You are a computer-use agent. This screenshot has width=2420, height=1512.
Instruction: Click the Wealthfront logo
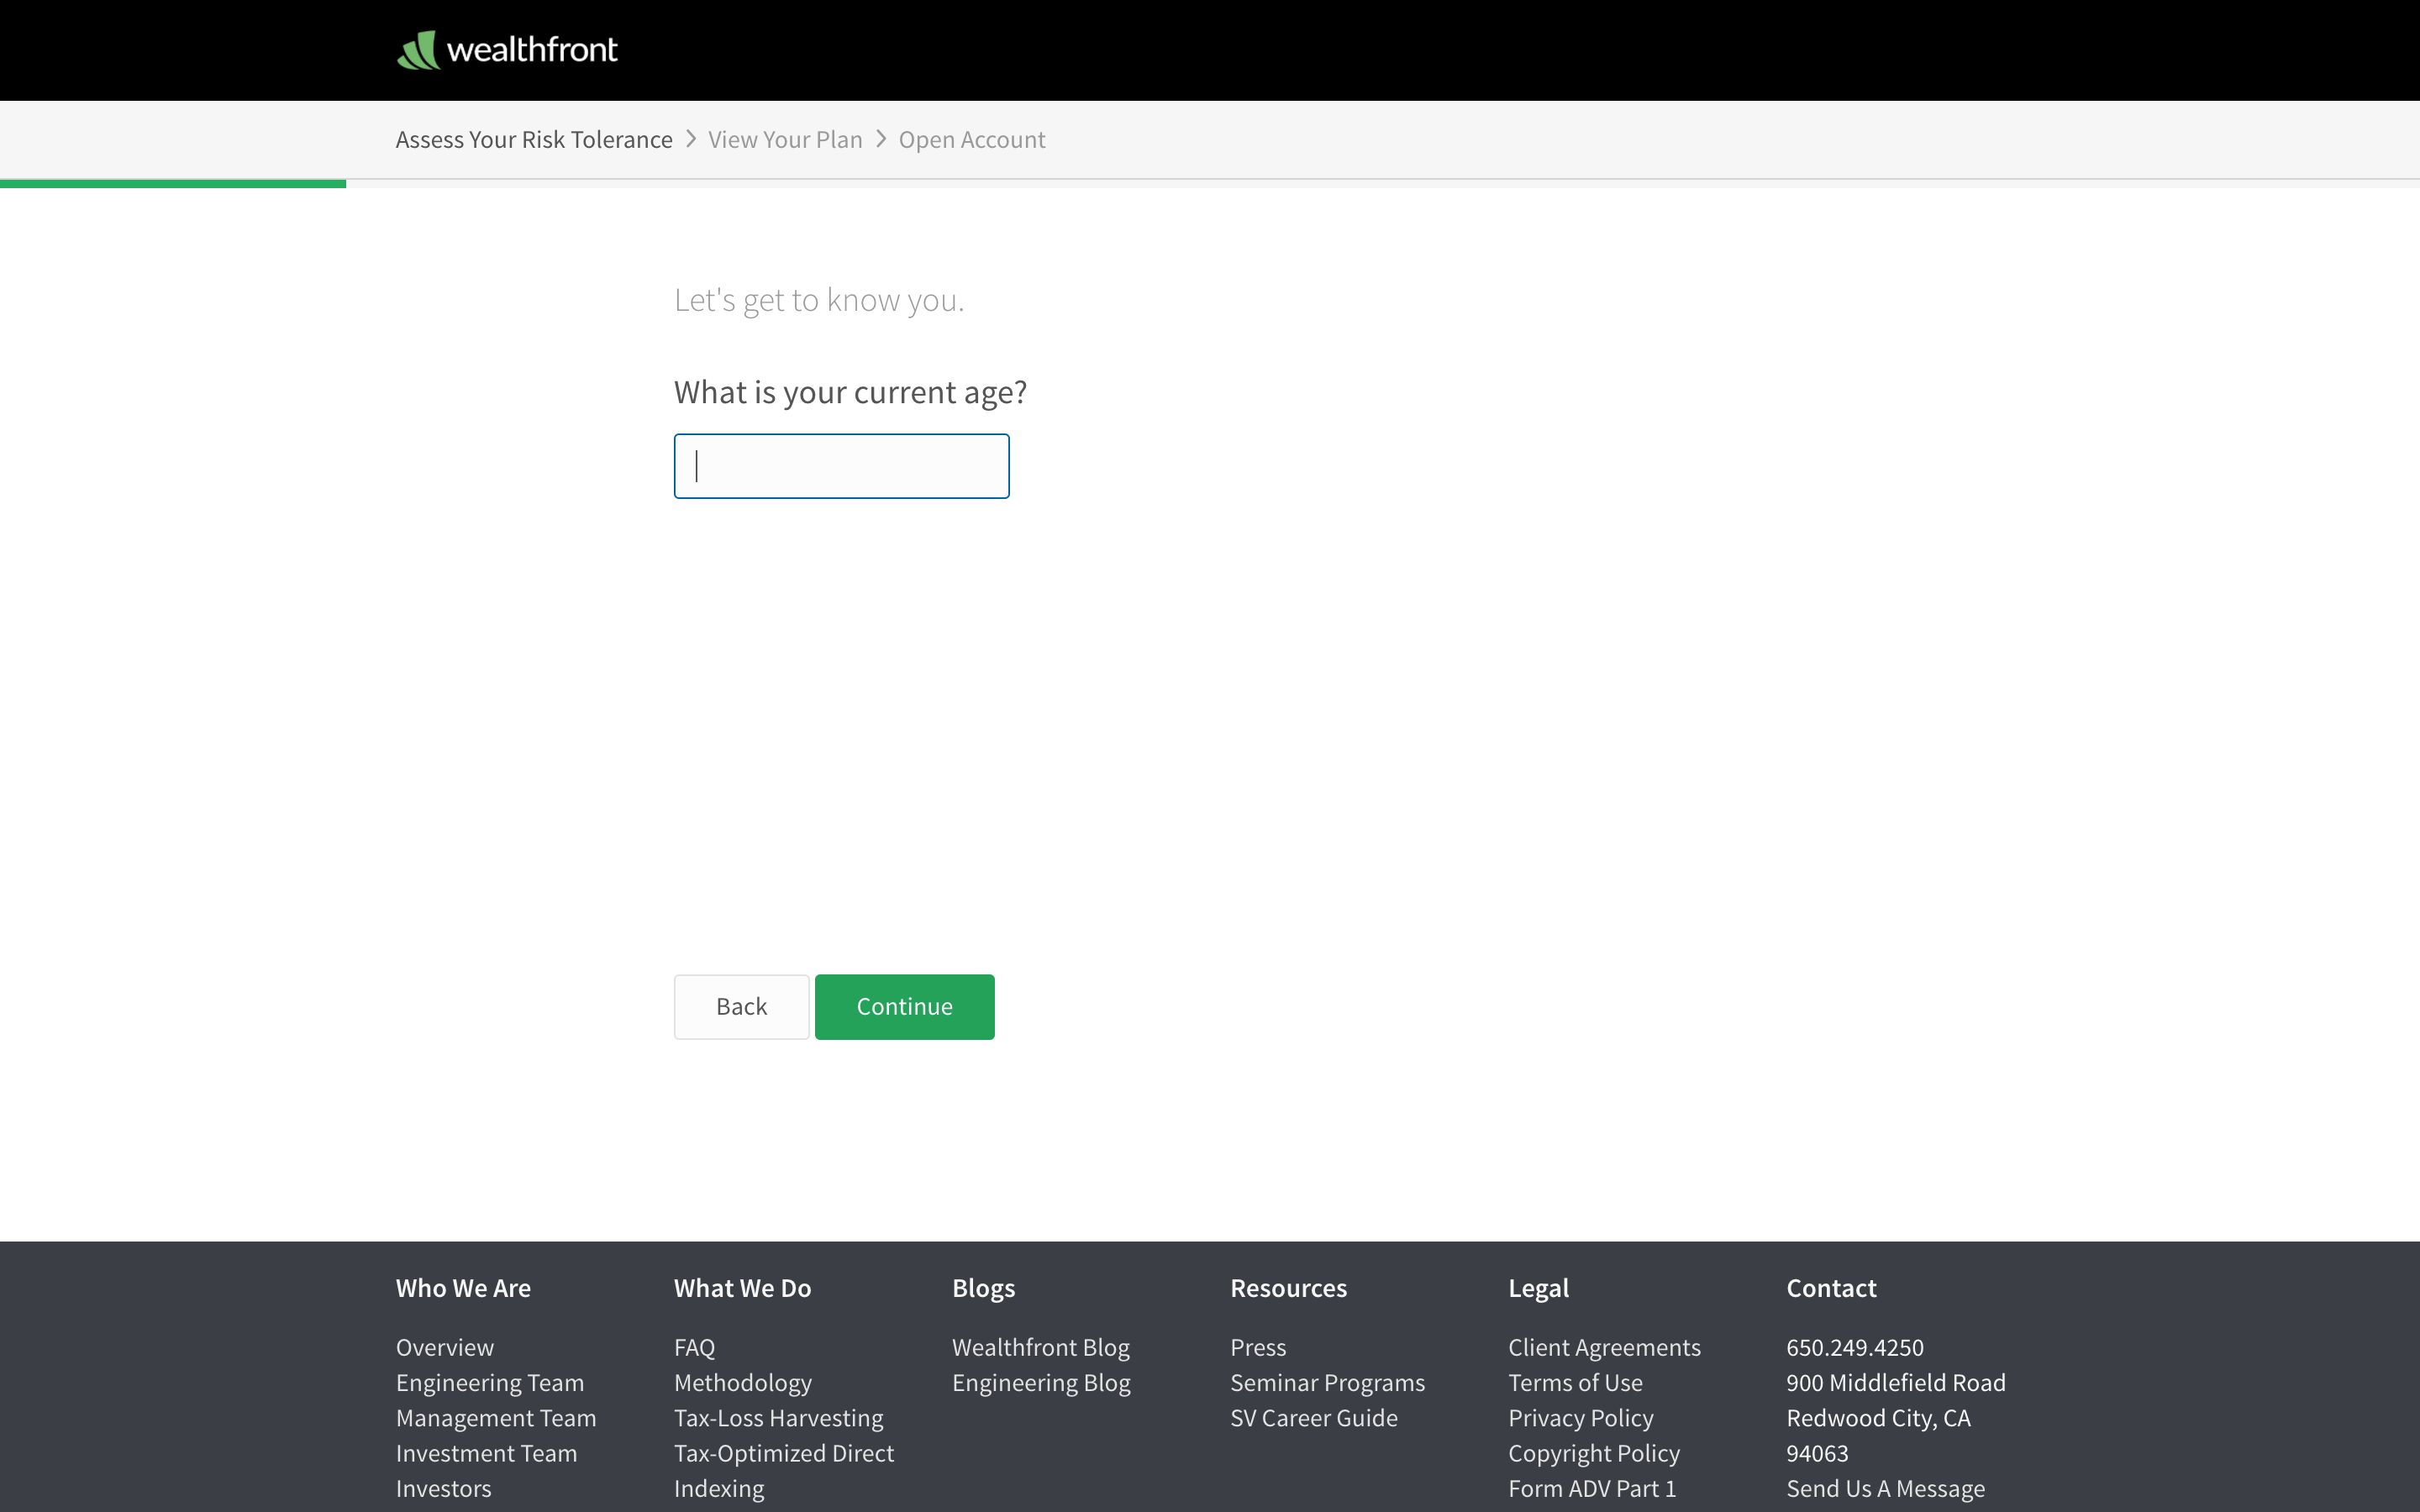507,49
